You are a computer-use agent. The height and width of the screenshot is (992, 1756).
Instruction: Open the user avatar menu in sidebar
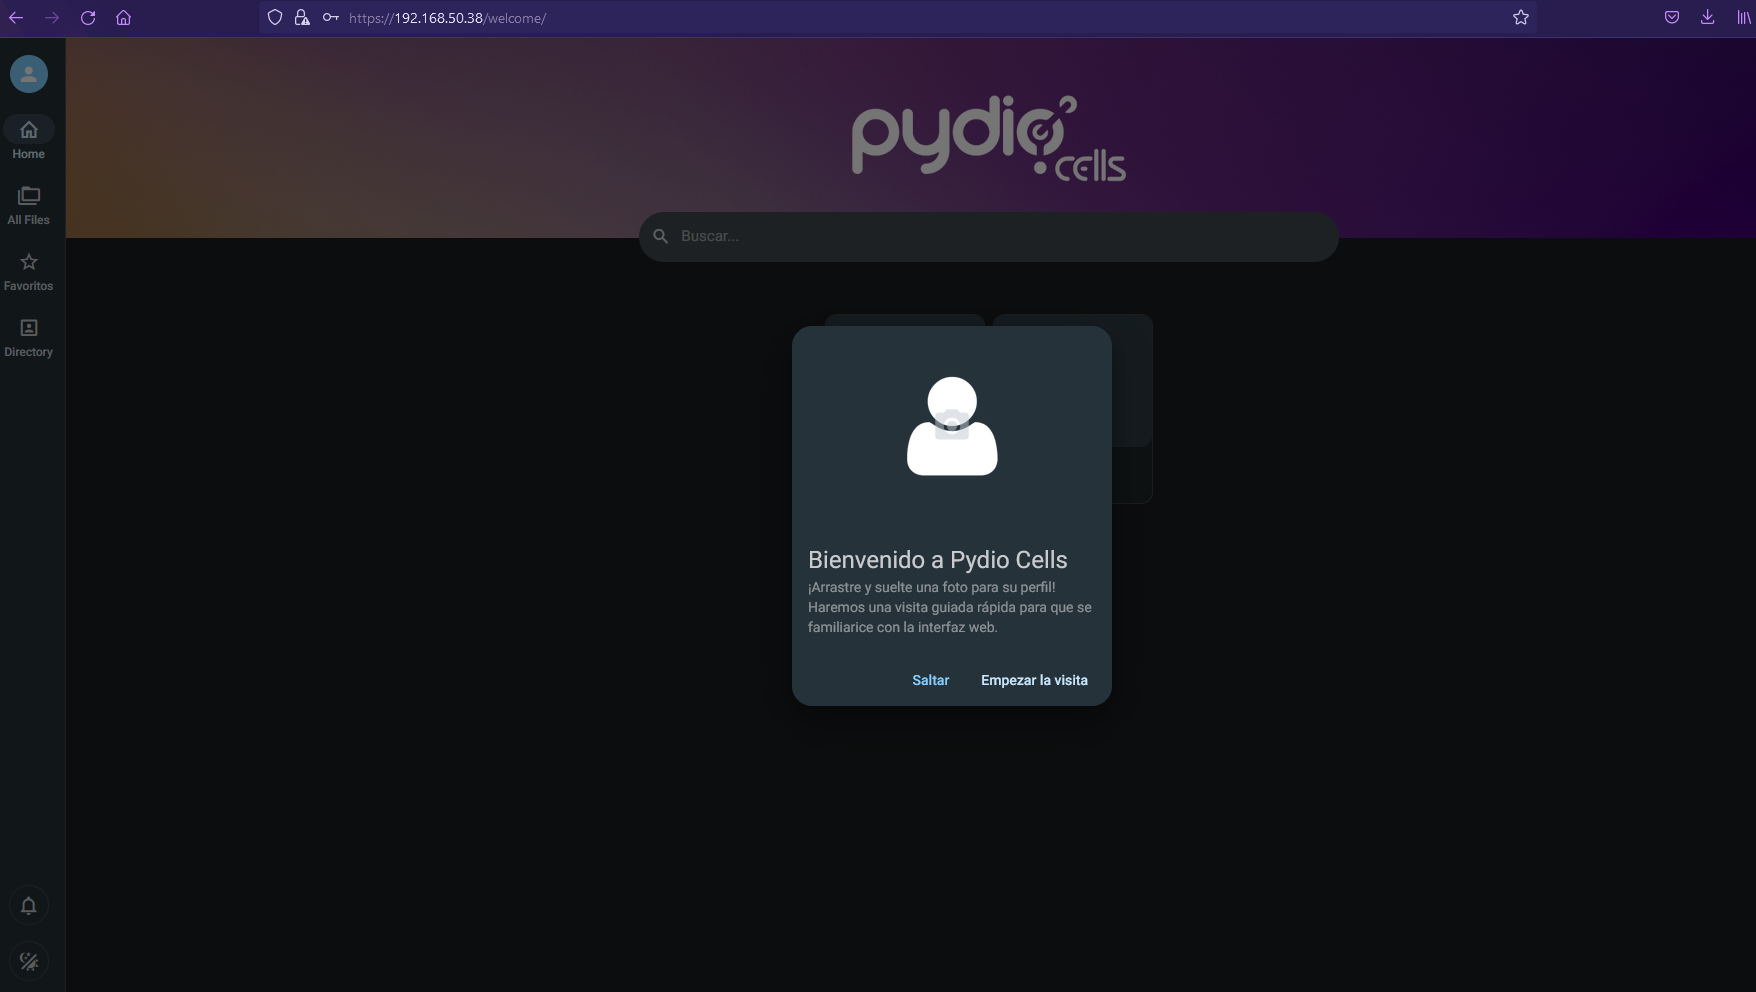[29, 74]
